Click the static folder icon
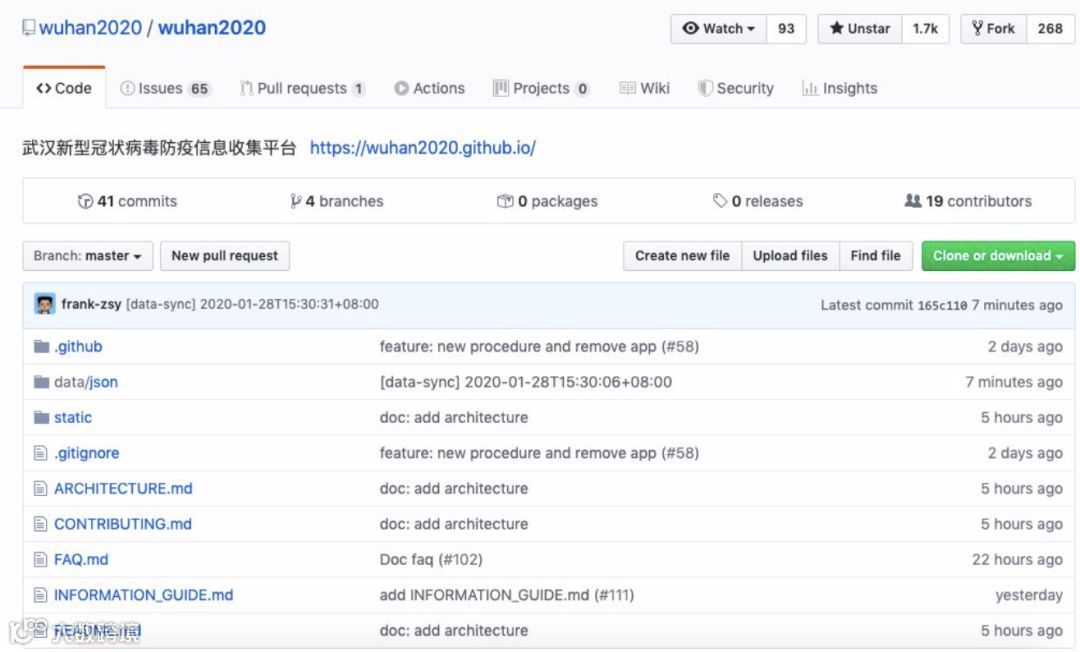Screen dimensions: 1080x652 41,418
